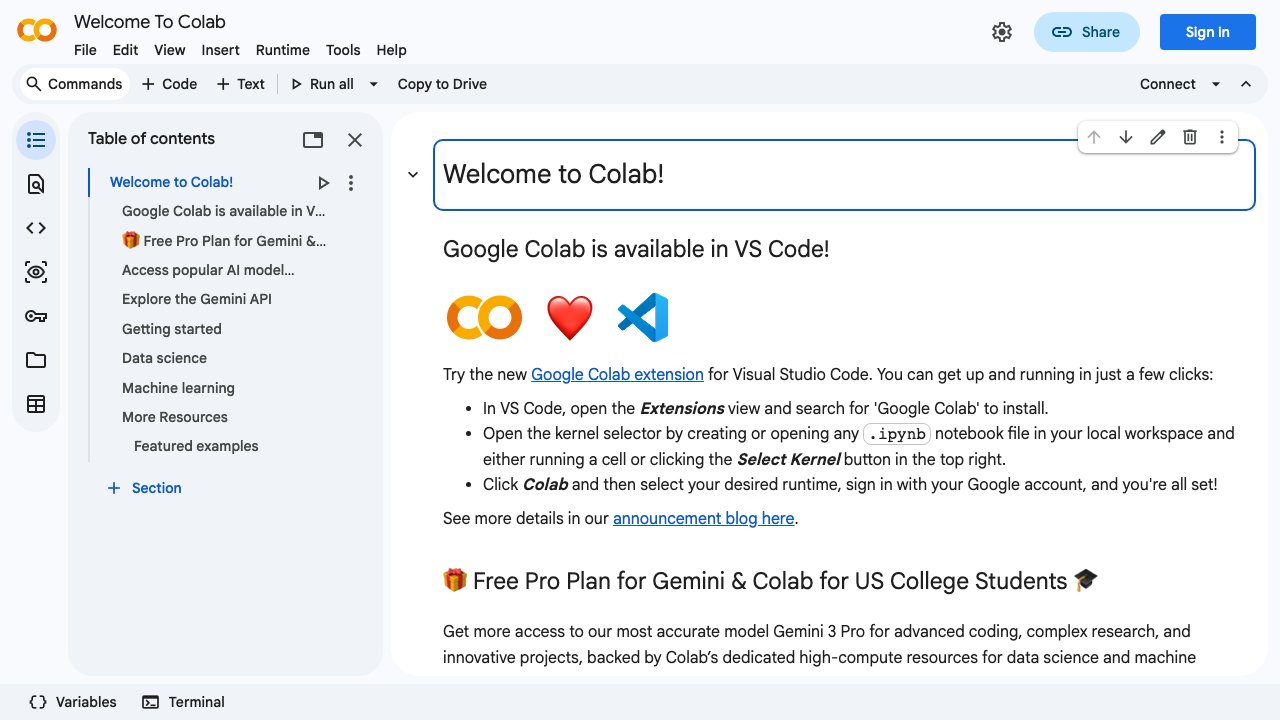1280x720 pixels.
Task: Open the Terminal panel
Action: [x=183, y=702]
